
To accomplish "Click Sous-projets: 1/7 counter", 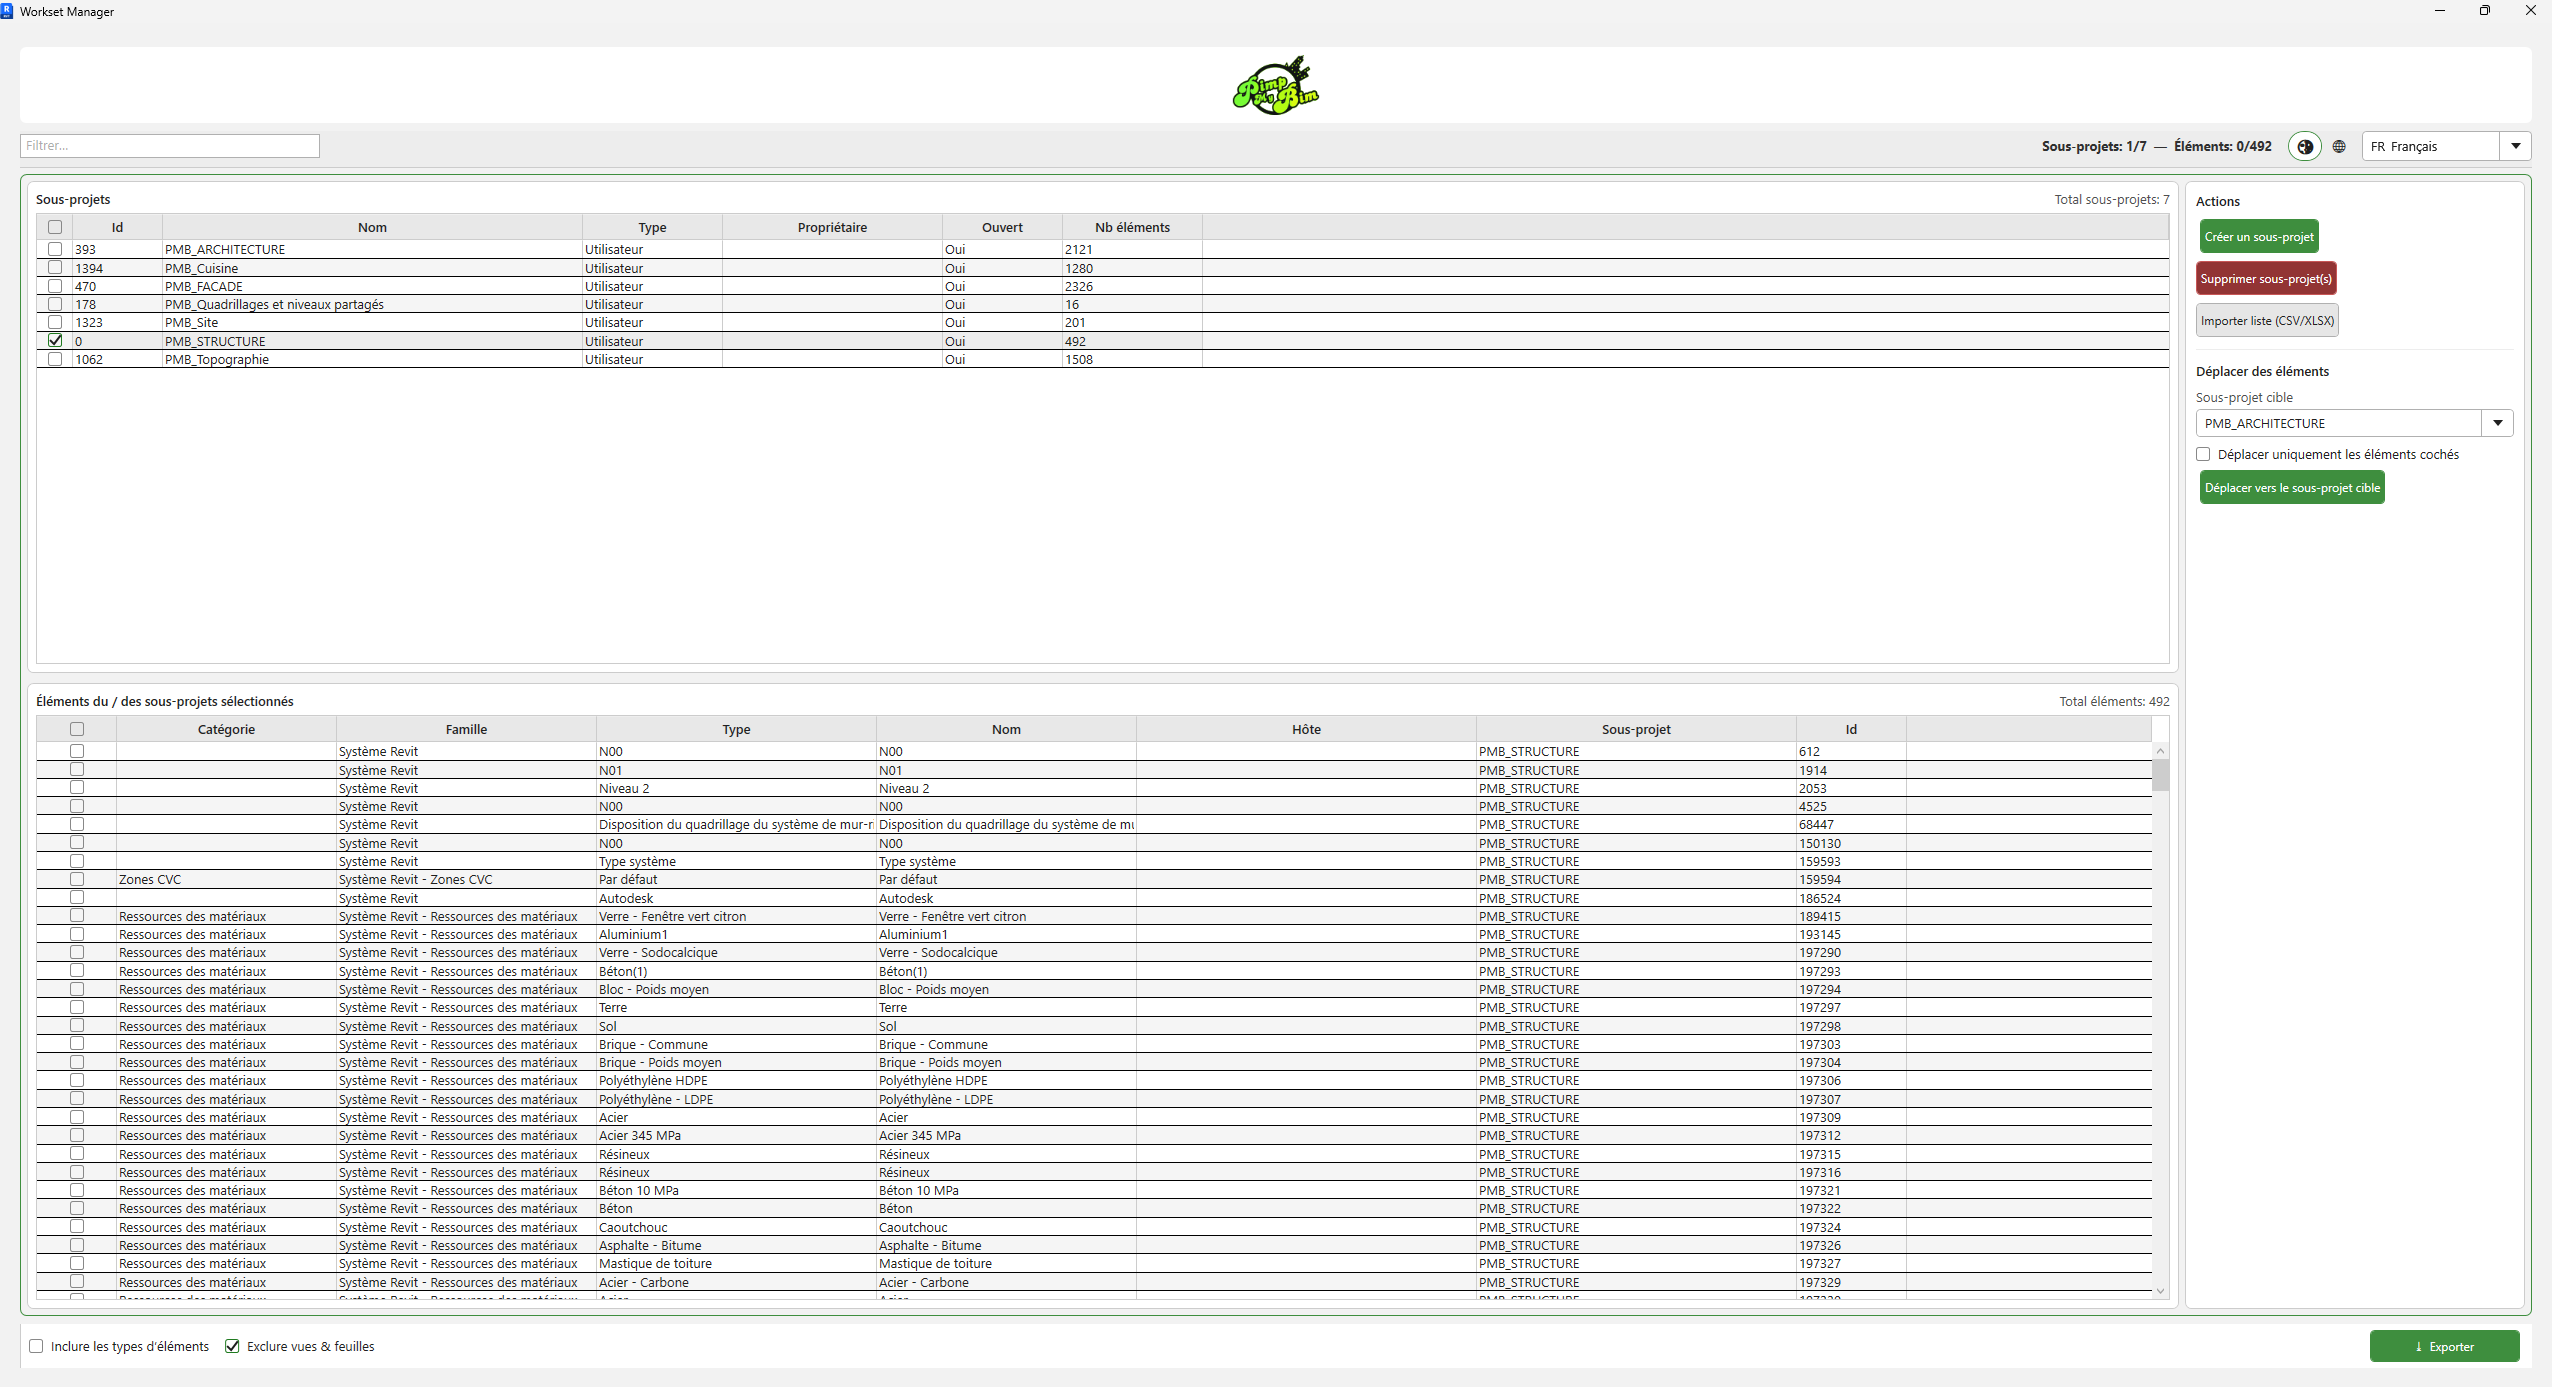I will click(2094, 146).
